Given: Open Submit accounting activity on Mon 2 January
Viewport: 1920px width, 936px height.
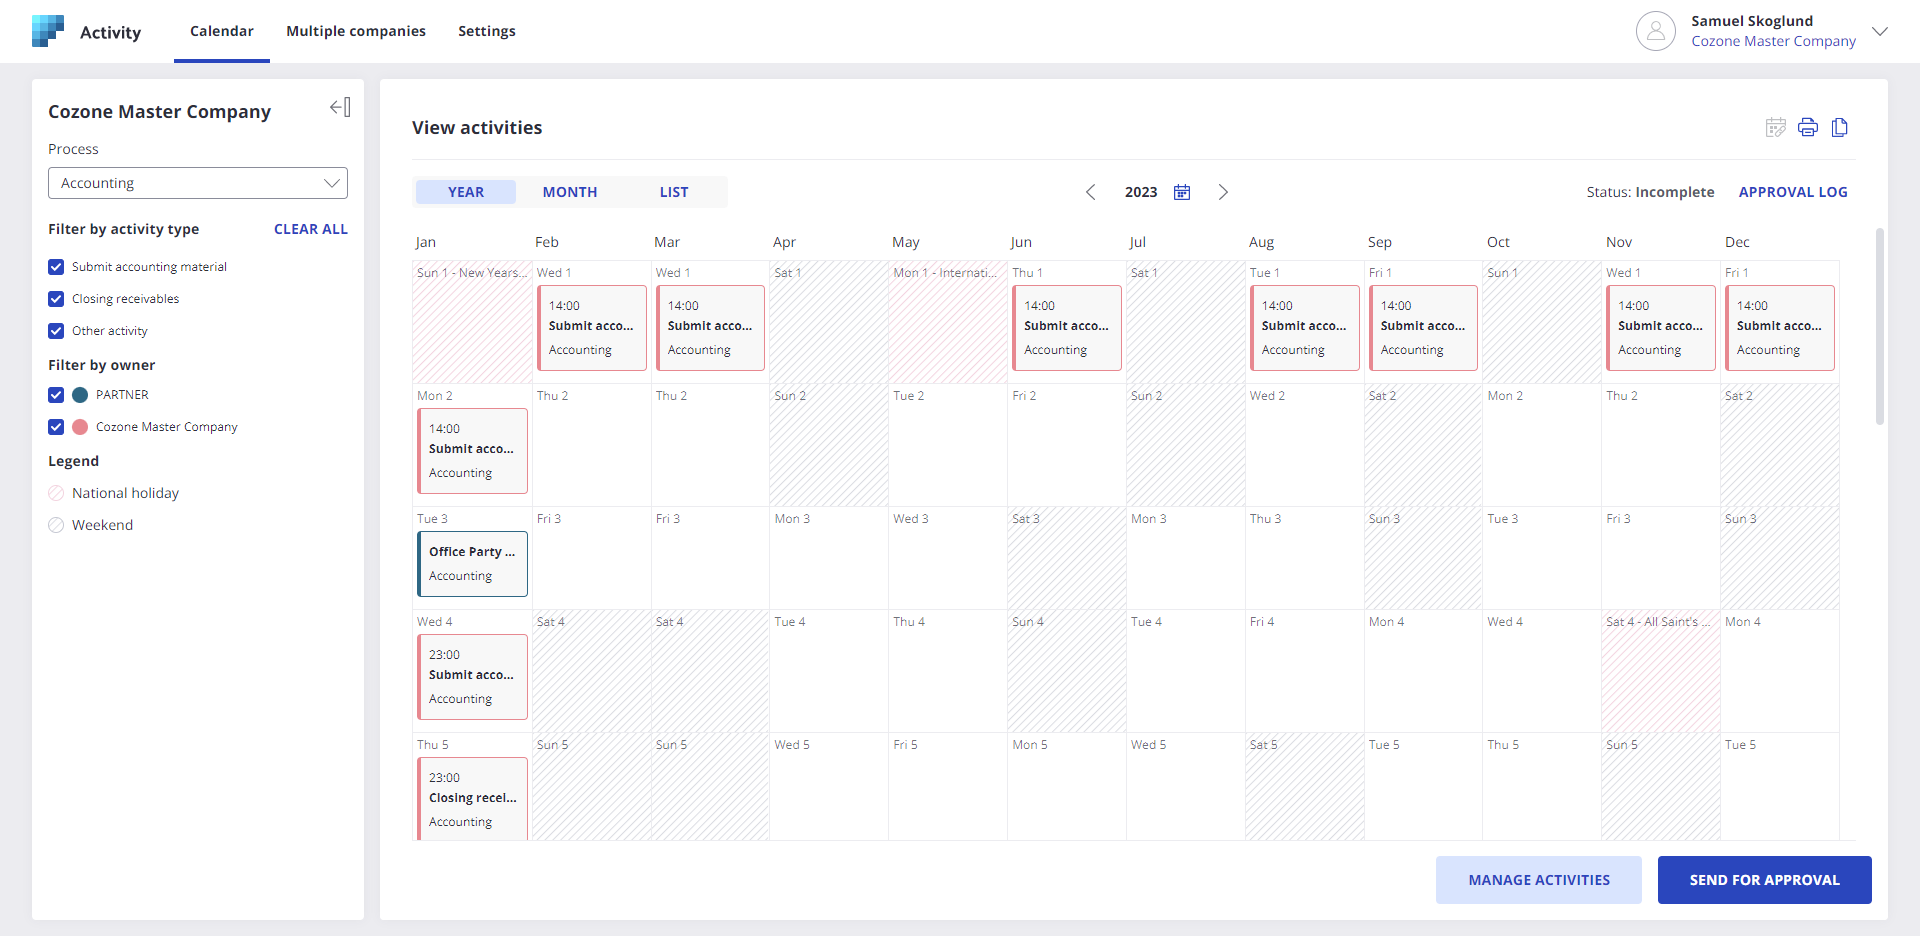Looking at the screenshot, I should [472, 451].
